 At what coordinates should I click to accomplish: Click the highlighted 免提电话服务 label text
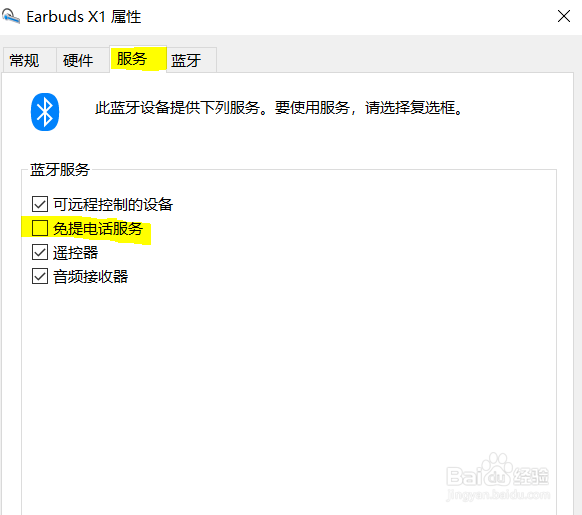coord(98,228)
